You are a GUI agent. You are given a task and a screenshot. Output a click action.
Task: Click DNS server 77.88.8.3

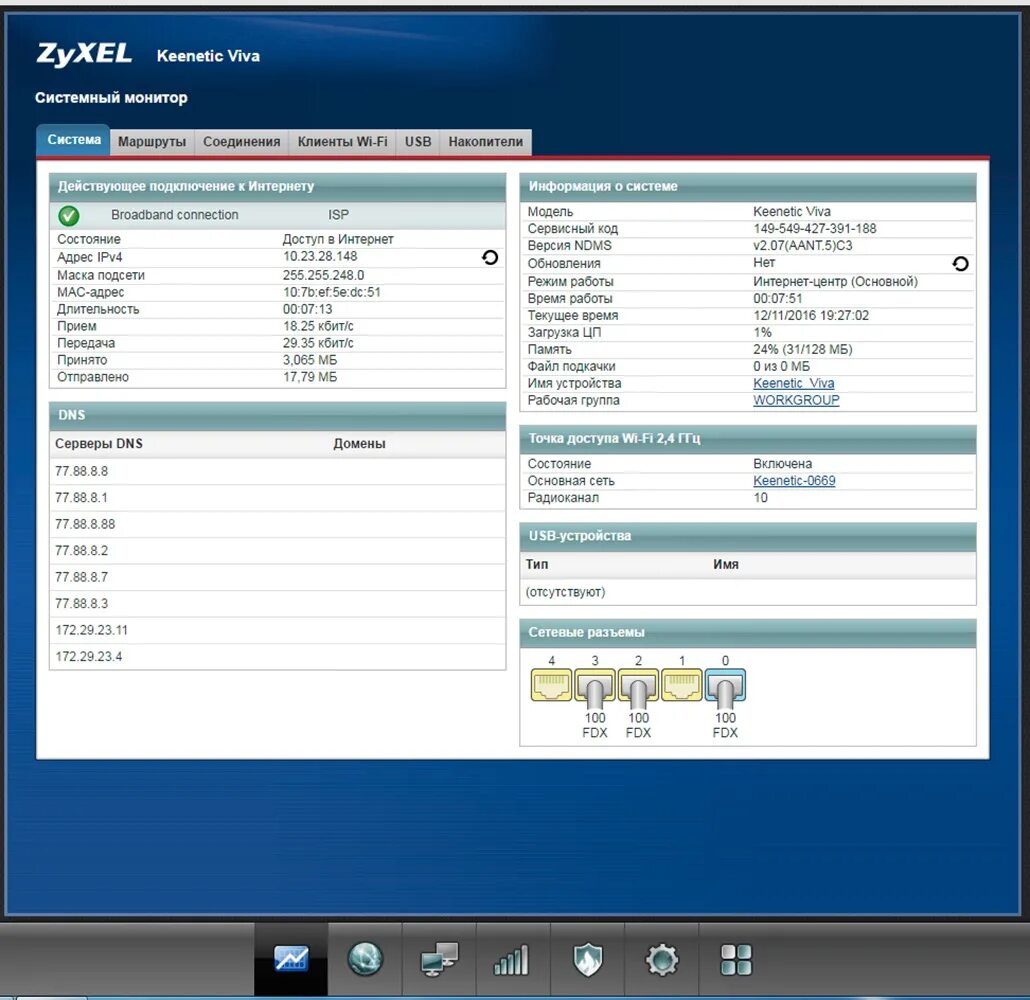[81, 603]
